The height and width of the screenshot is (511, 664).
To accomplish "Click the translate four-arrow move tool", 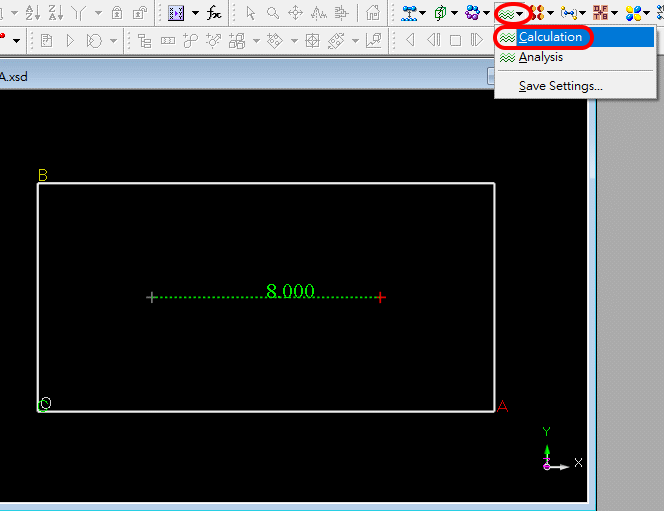I will (x=295, y=13).
